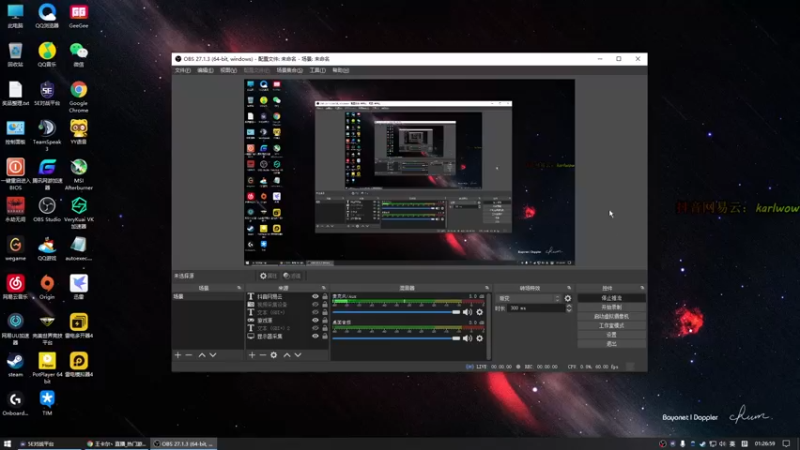
Task: Pop out the 来源 dock panel
Action: [x=323, y=288]
